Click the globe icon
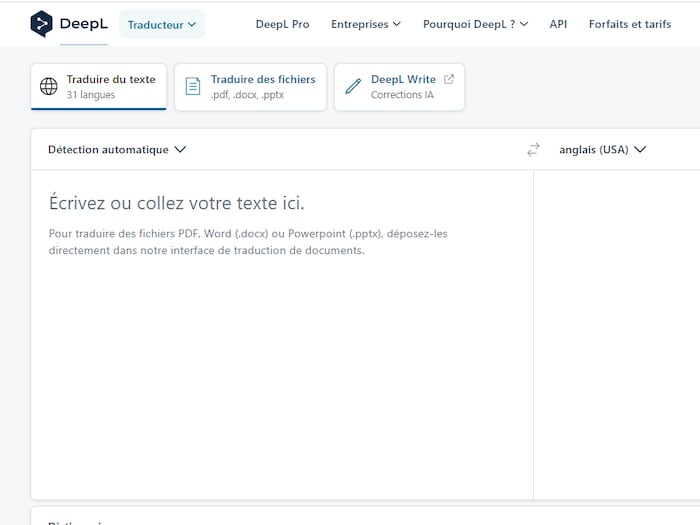The height and width of the screenshot is (525, 700). tap(49, 87)
